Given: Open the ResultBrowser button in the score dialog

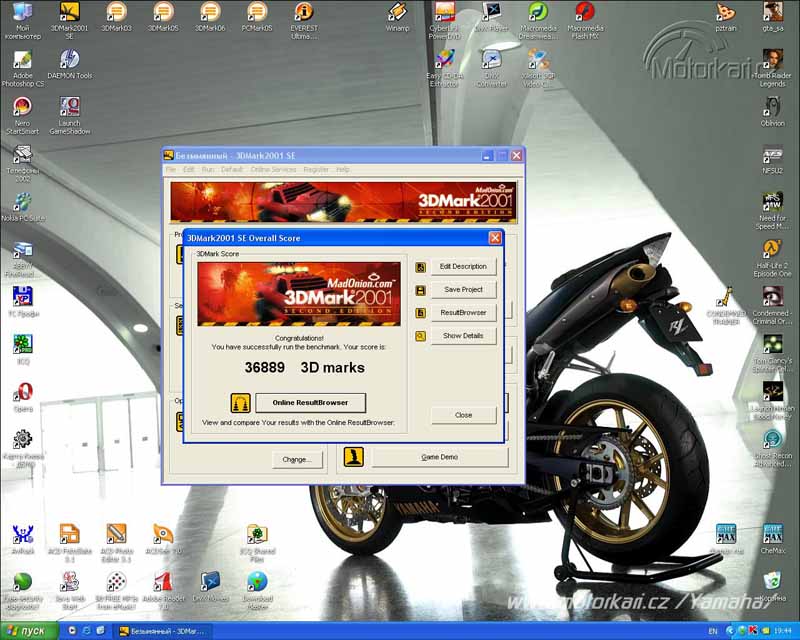Looking at the screenshot, I should [x=463, y=312].
